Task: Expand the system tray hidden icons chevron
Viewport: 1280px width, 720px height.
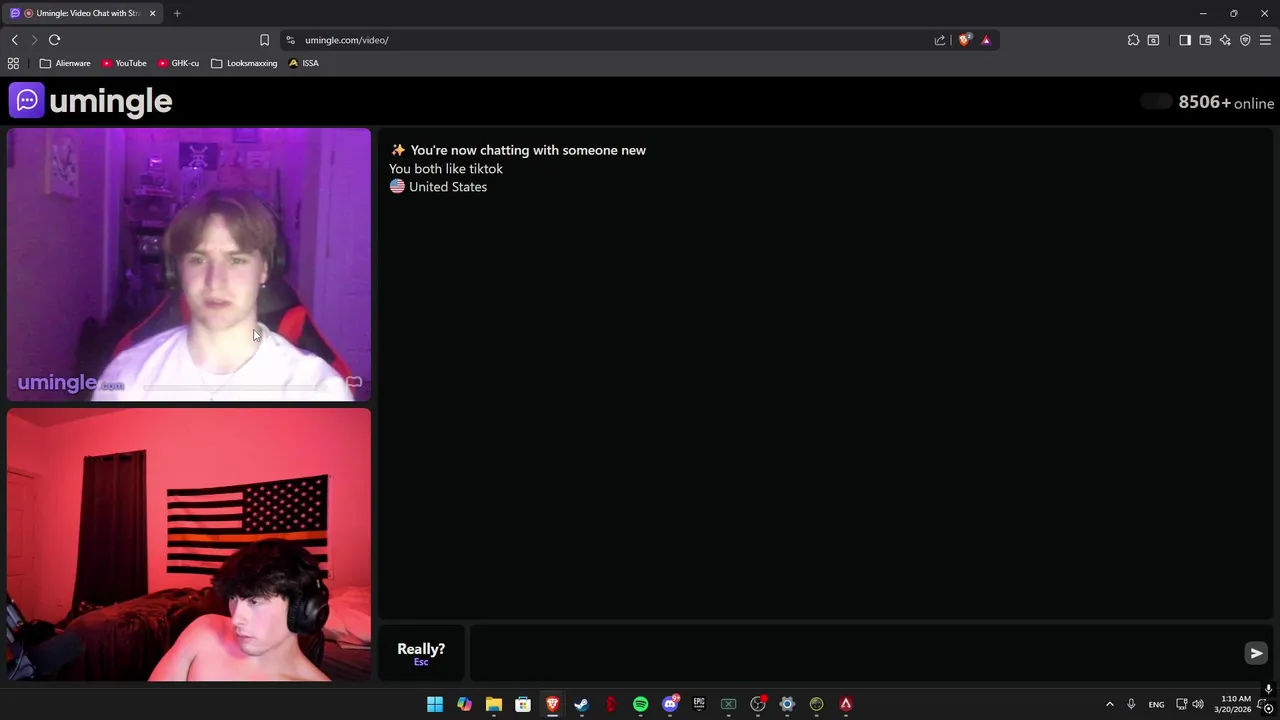Action: pyautogui.click(x=1109, y=704)
